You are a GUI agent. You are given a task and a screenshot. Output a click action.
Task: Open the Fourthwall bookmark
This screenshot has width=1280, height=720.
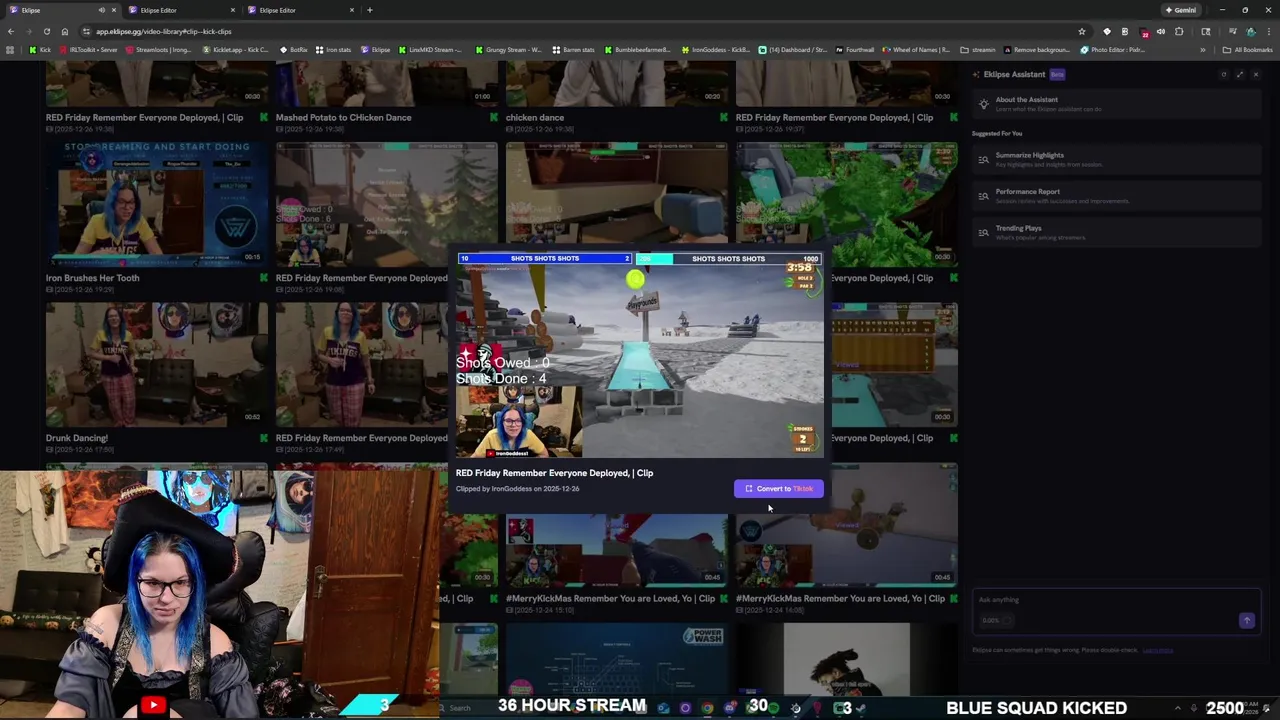854,50
